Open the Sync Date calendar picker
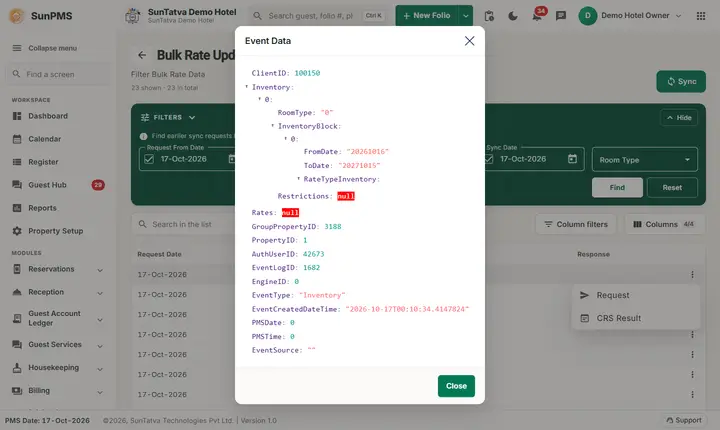The height and width of the screenshot is (430, 720). pos(572,159)
